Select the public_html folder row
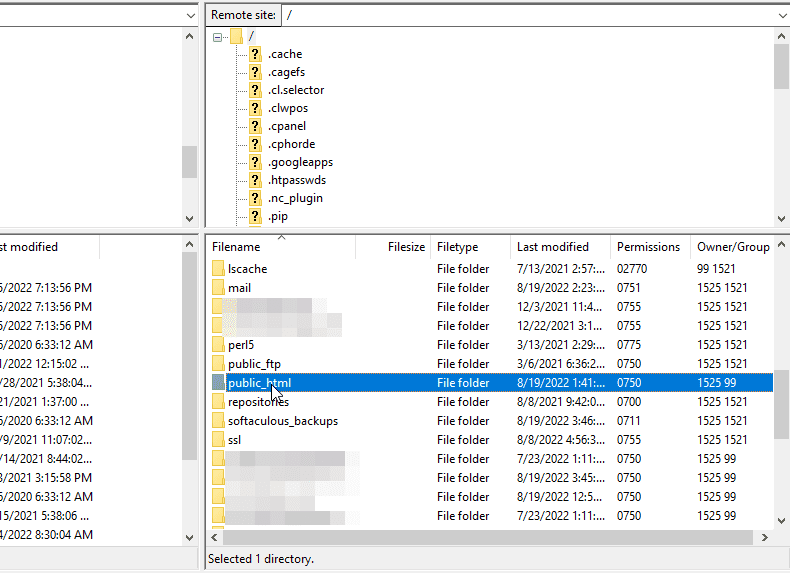The image size is (790, 573). [x=492, y=383]
